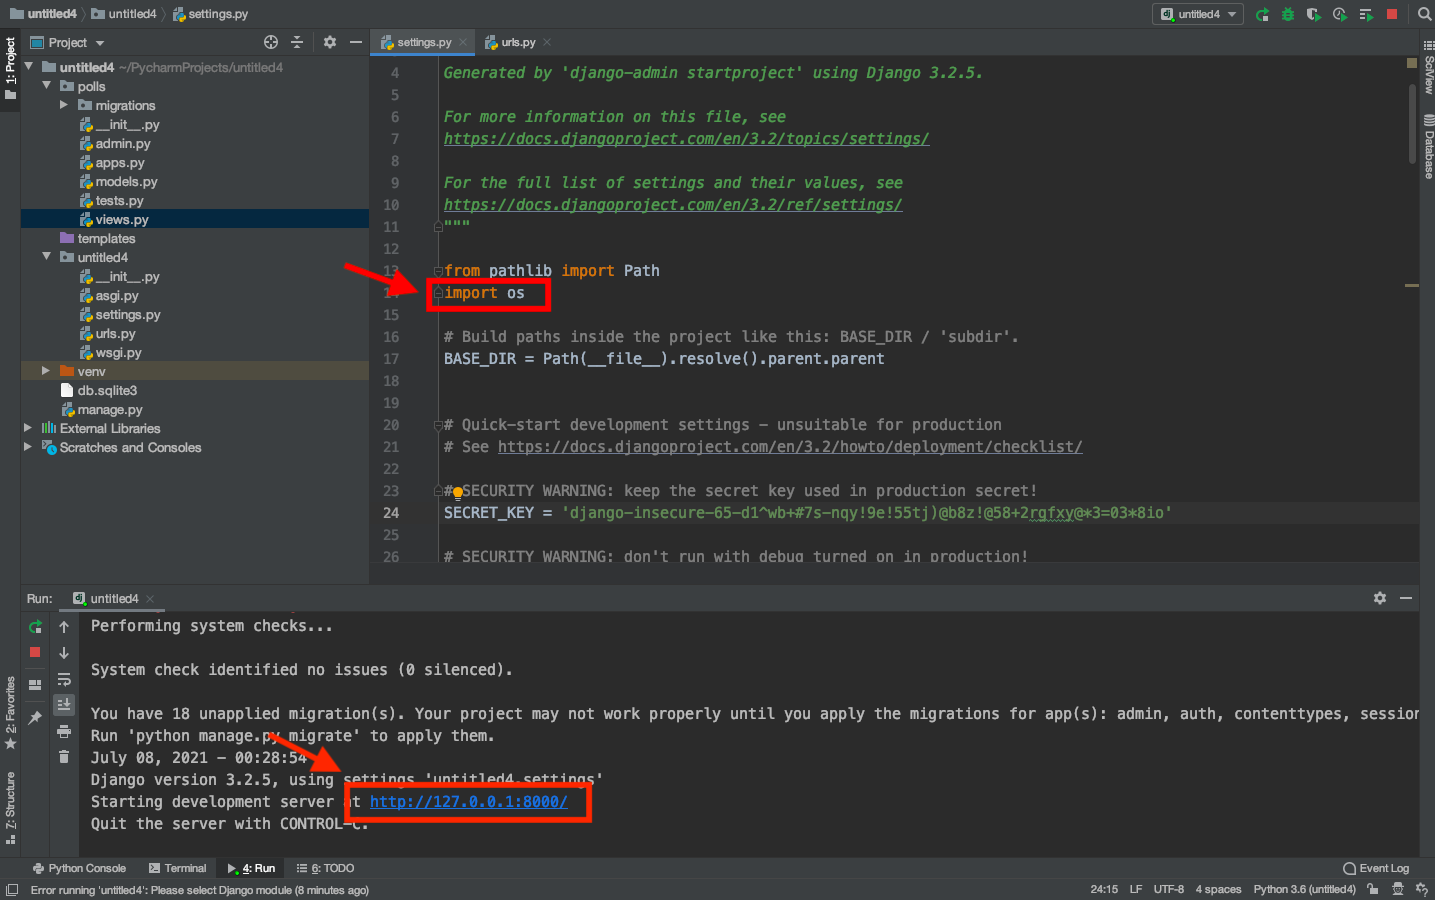
Task: Change the LF line separator setting
Action: 1136,889
